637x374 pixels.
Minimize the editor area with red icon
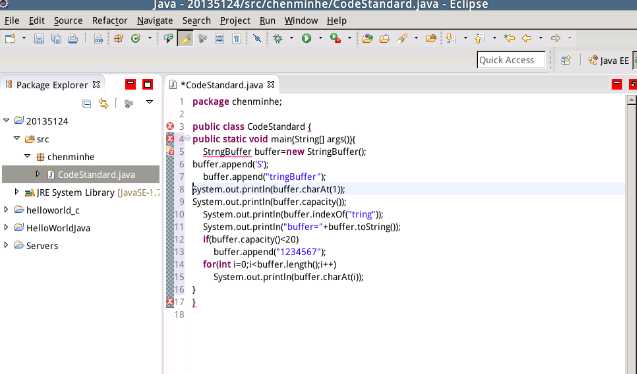617,84
